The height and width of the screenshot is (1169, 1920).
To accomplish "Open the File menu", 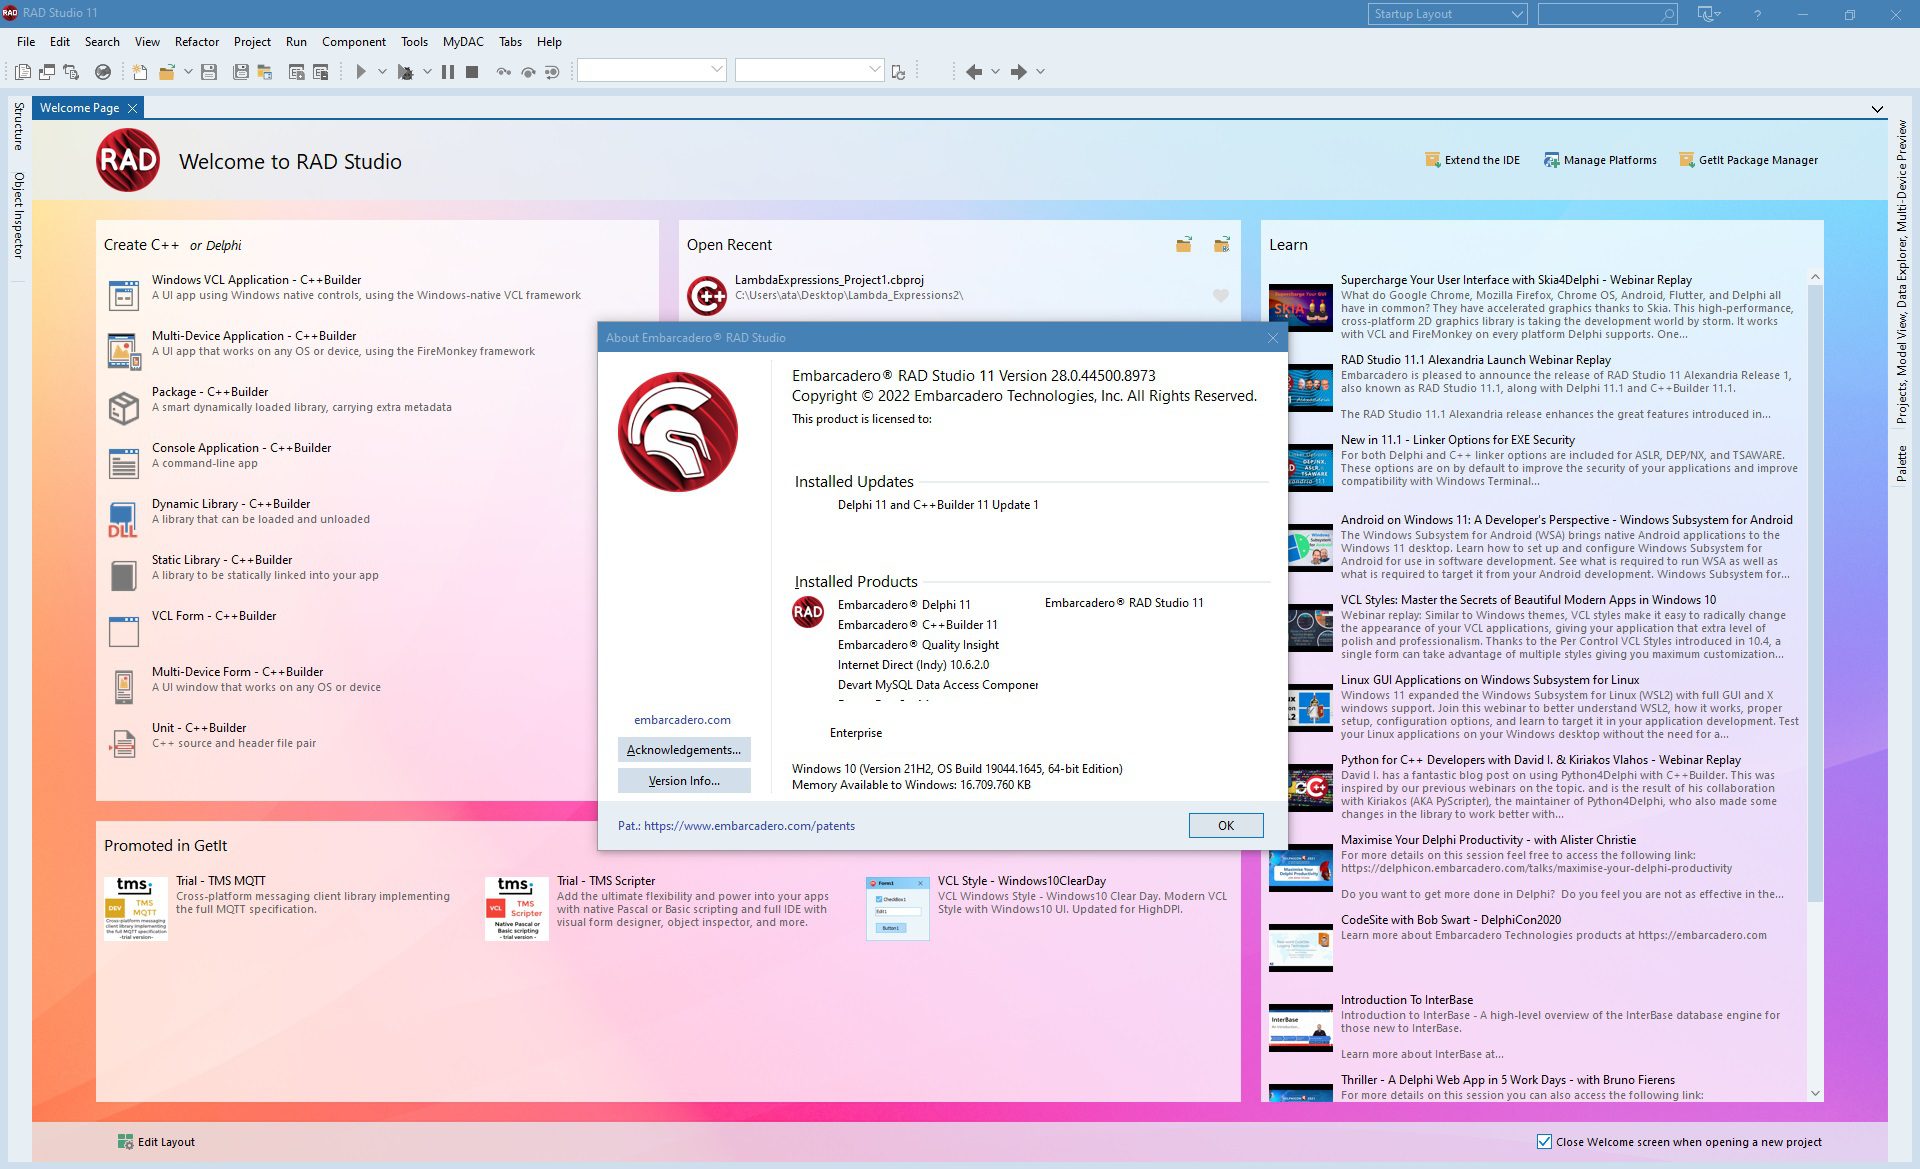I will pyautogui.click(x=26, y=42).
